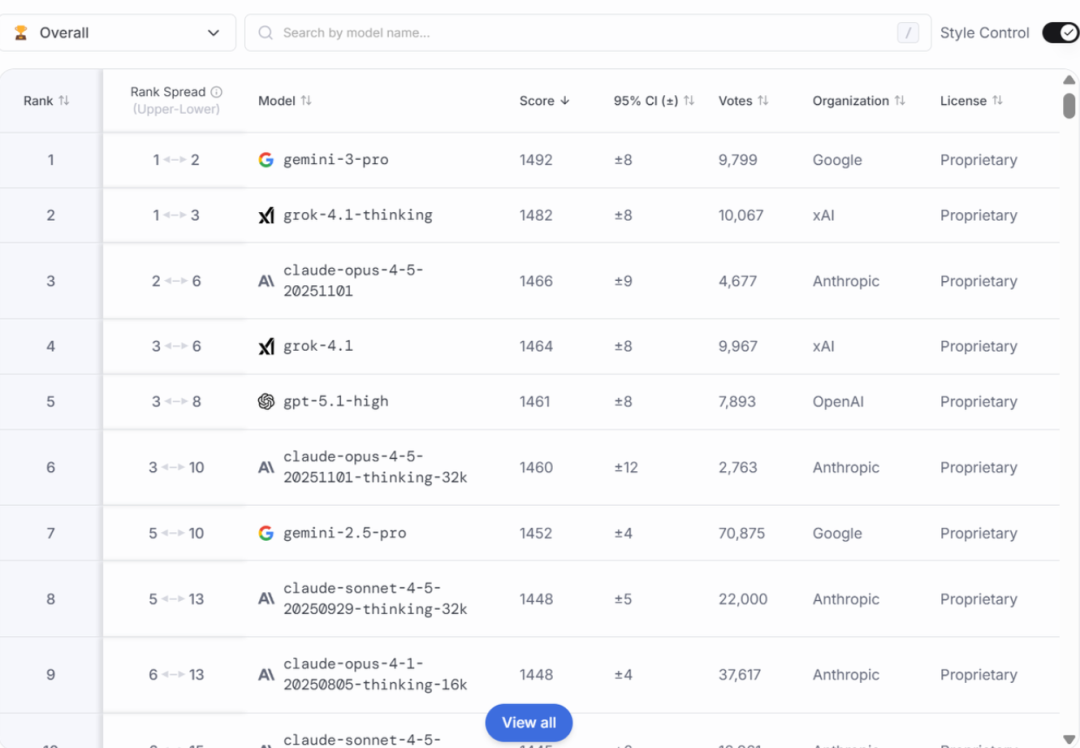Screen dimensions: 1080x748
Task: Click the Google logo beside gemini-3-pro
Action: [x=266, y=160]
